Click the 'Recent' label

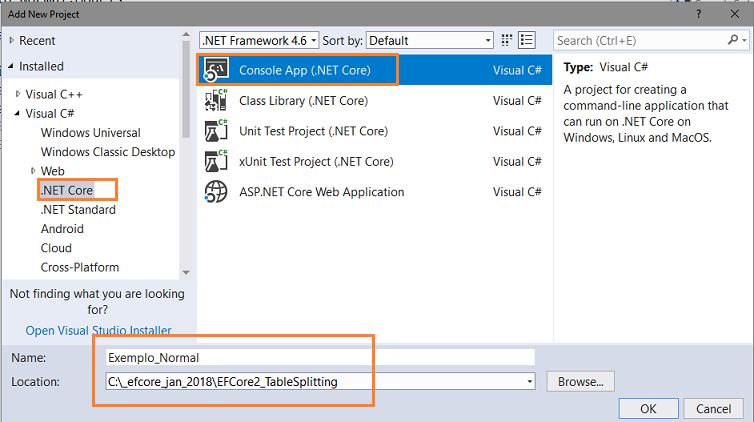[x=37, y=40]
